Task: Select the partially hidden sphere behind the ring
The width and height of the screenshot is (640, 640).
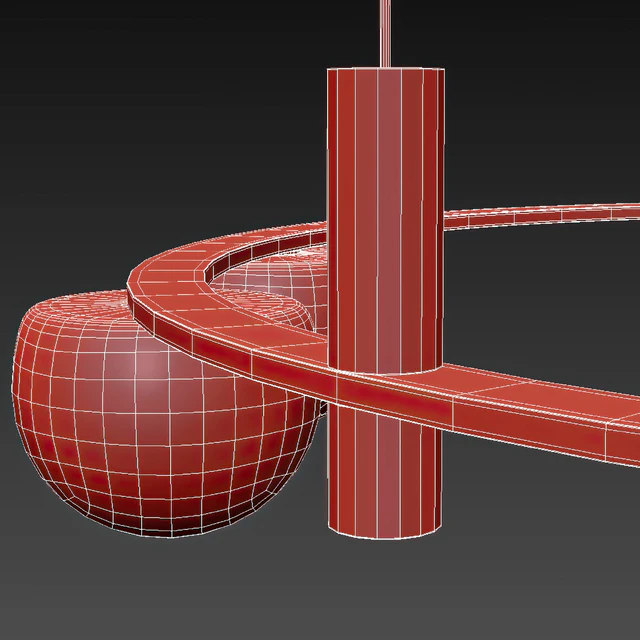Action: [270, 285]
